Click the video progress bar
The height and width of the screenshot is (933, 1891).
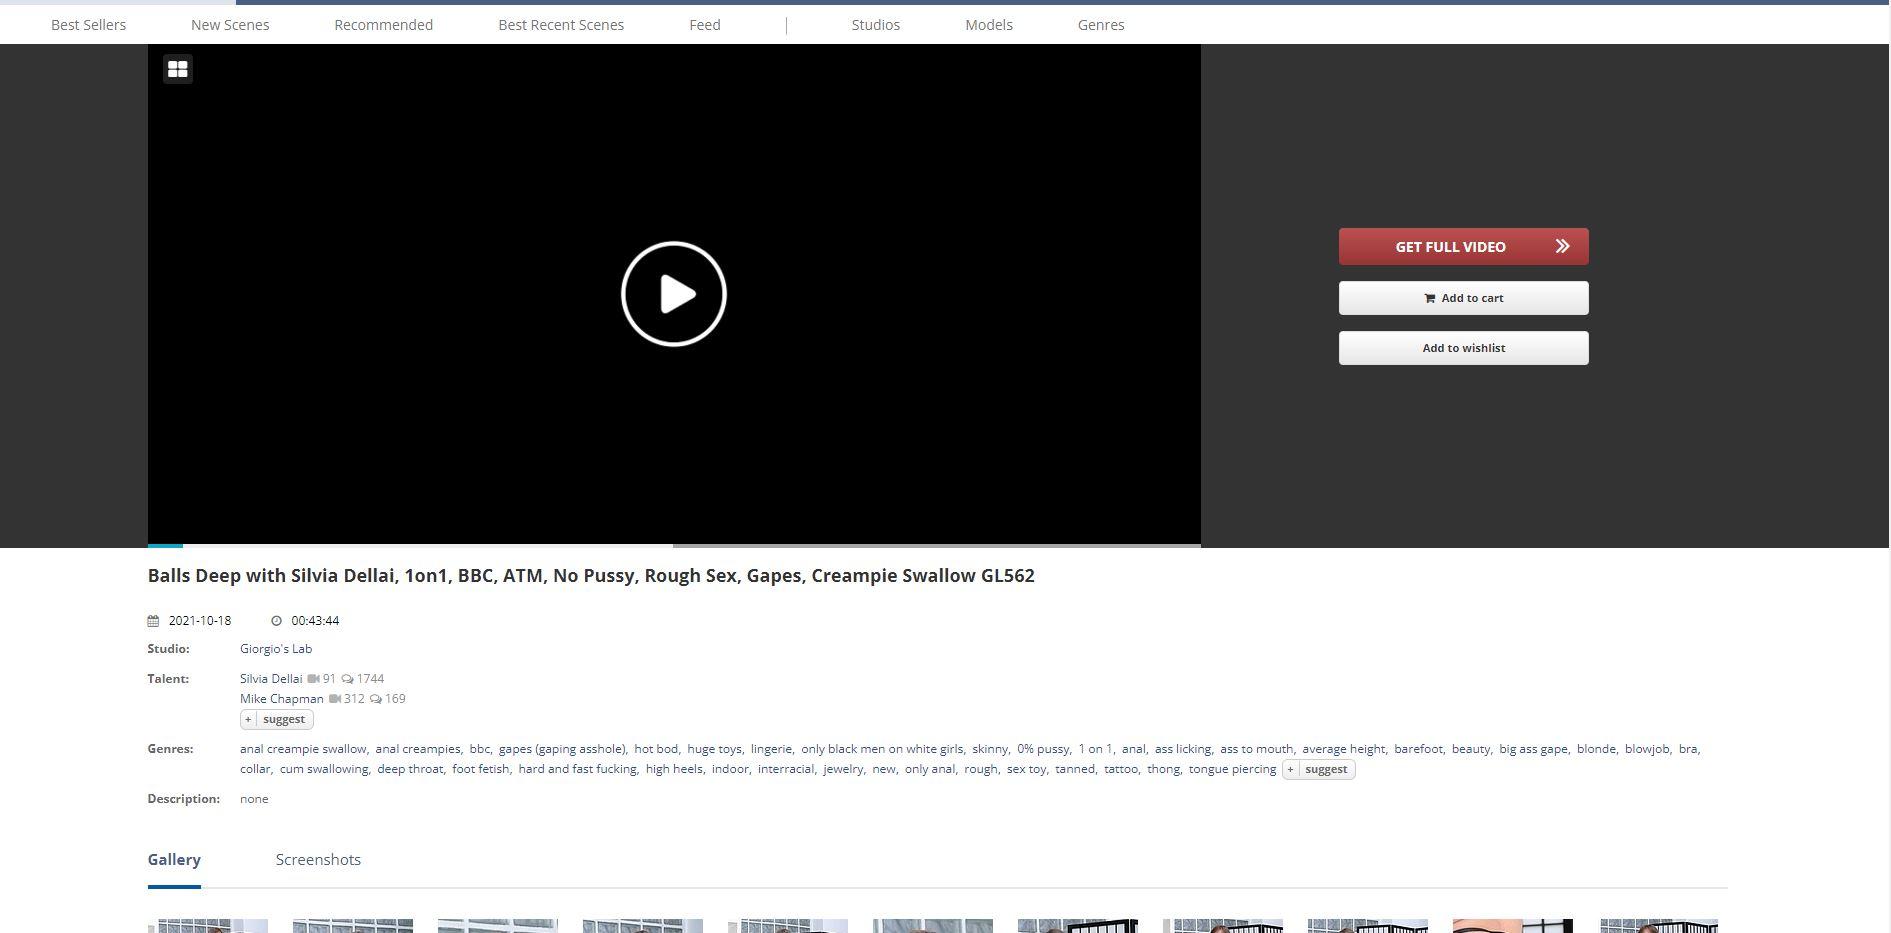[673, 545]
